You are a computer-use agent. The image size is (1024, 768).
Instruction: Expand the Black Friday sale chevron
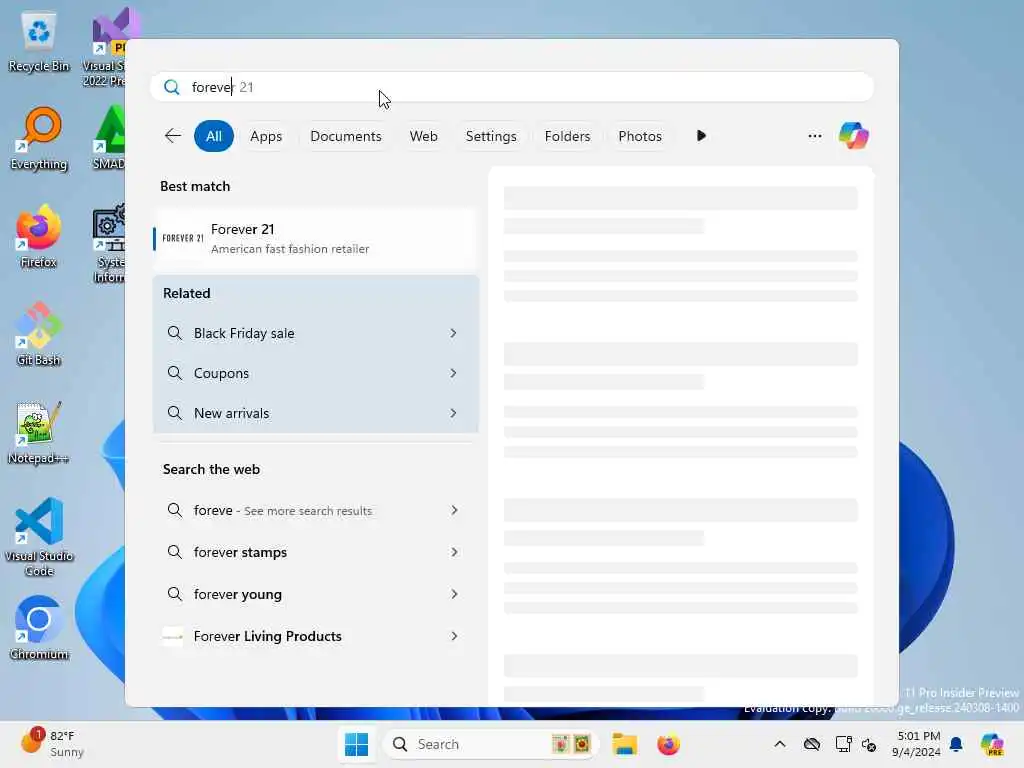(x=453, y=333)
